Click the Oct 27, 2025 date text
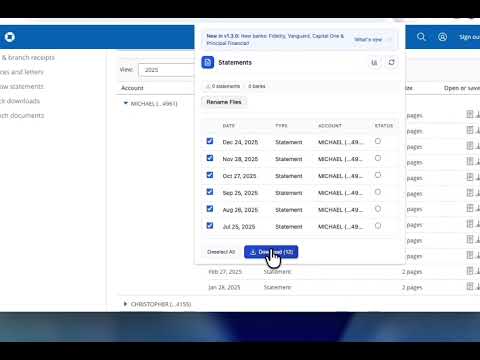The height and width of the screenshot is (360, 480). (x=239, y=176)
